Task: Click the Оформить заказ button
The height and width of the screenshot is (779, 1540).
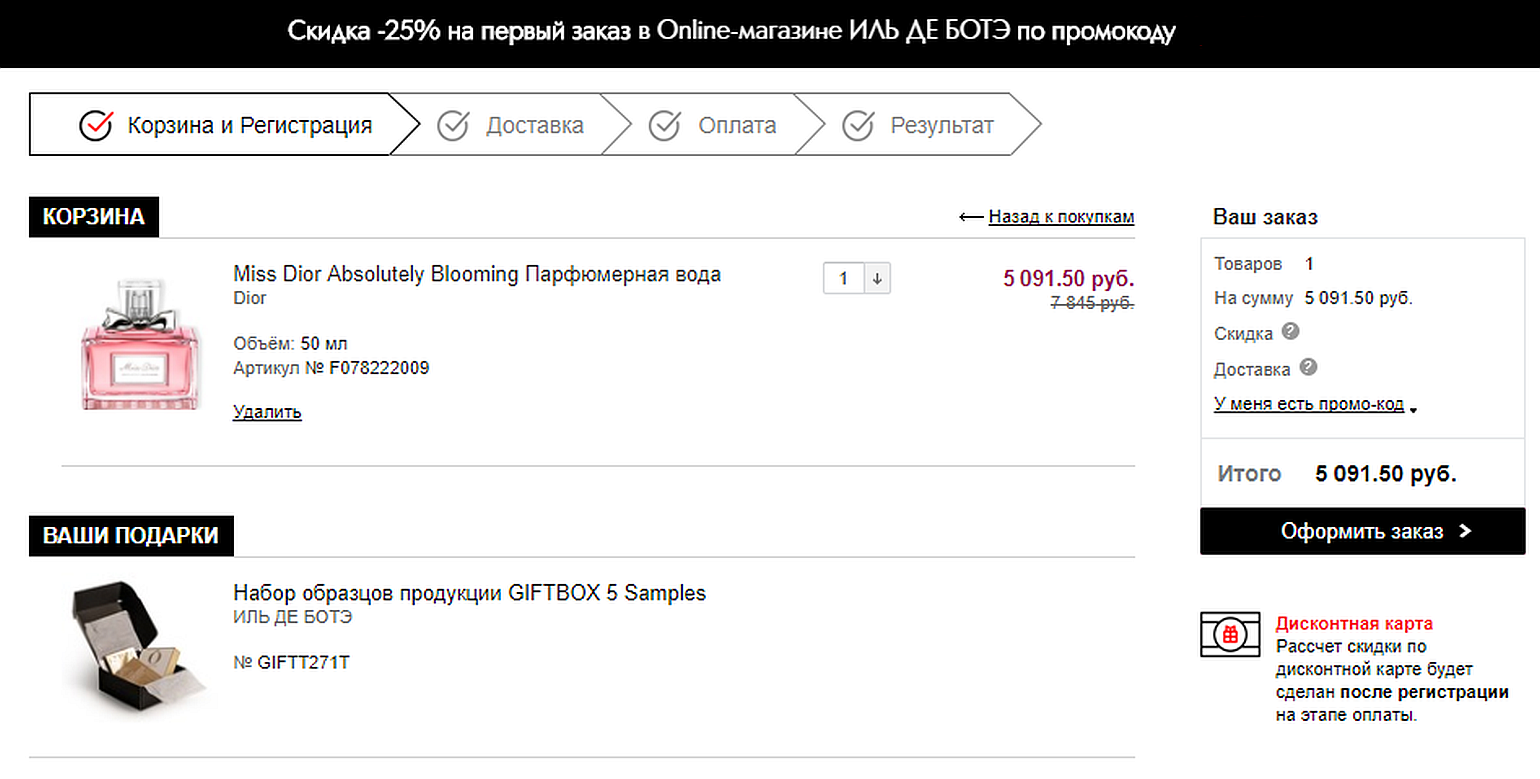Action: pyautogui.click(x=1362, y=532)
